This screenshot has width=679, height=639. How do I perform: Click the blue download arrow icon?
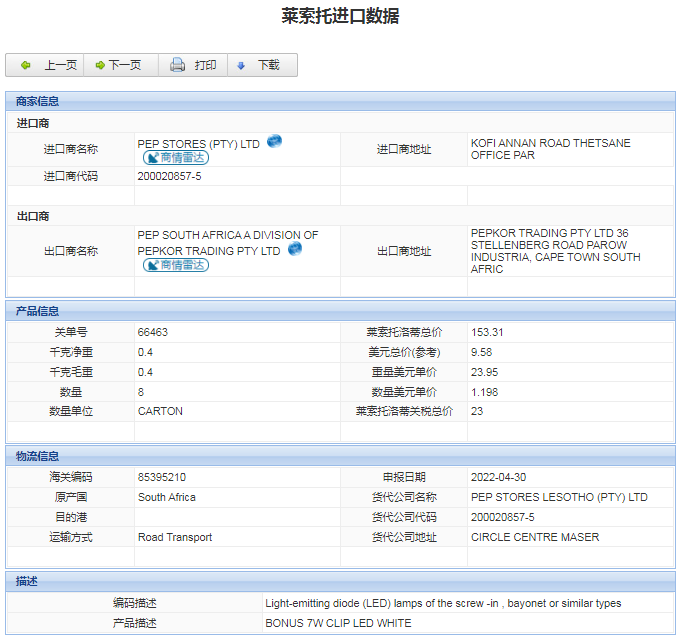(x=241, y=66)
